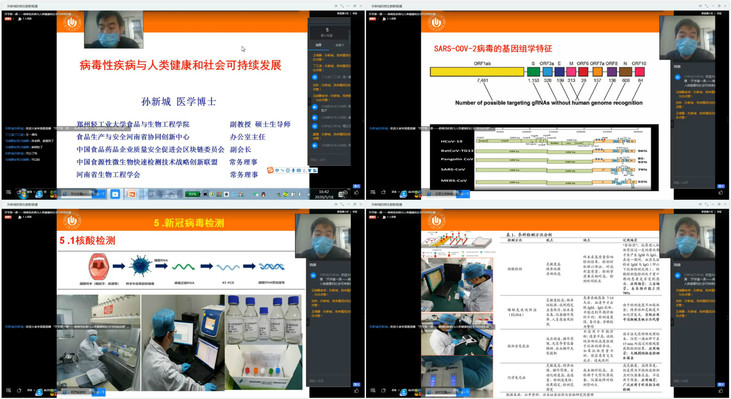Screen dimensions: 731x399
Task: Click the first blue chat avatar beside title slide
Action: click(315, 77)
